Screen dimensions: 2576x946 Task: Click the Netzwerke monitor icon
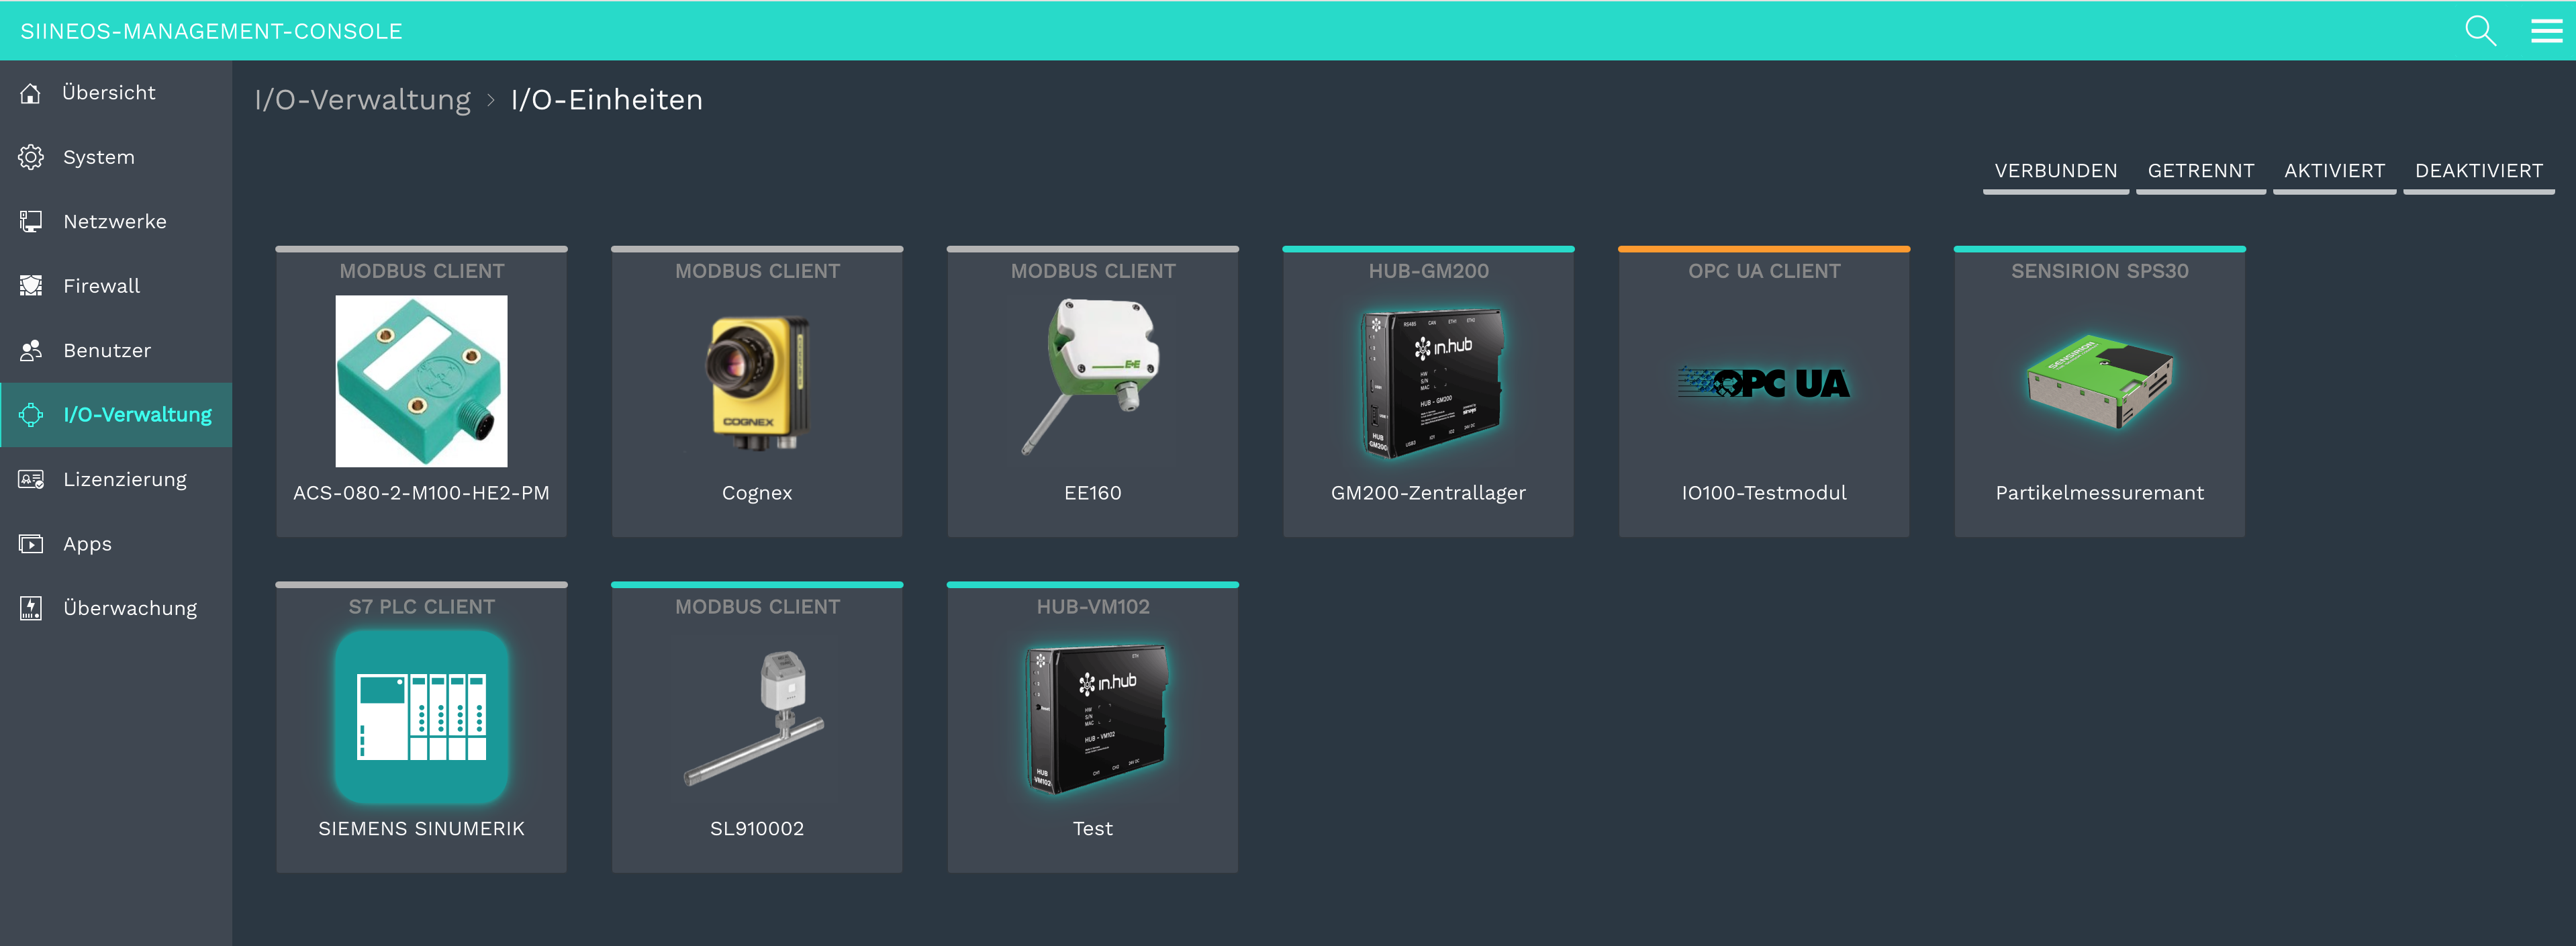31,221
